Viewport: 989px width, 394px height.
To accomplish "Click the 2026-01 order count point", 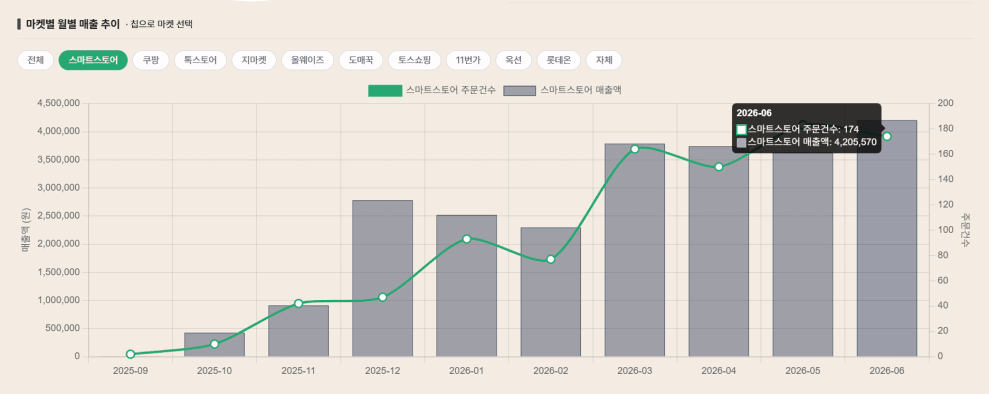I will pyautogui.click(x=466, y=239).
